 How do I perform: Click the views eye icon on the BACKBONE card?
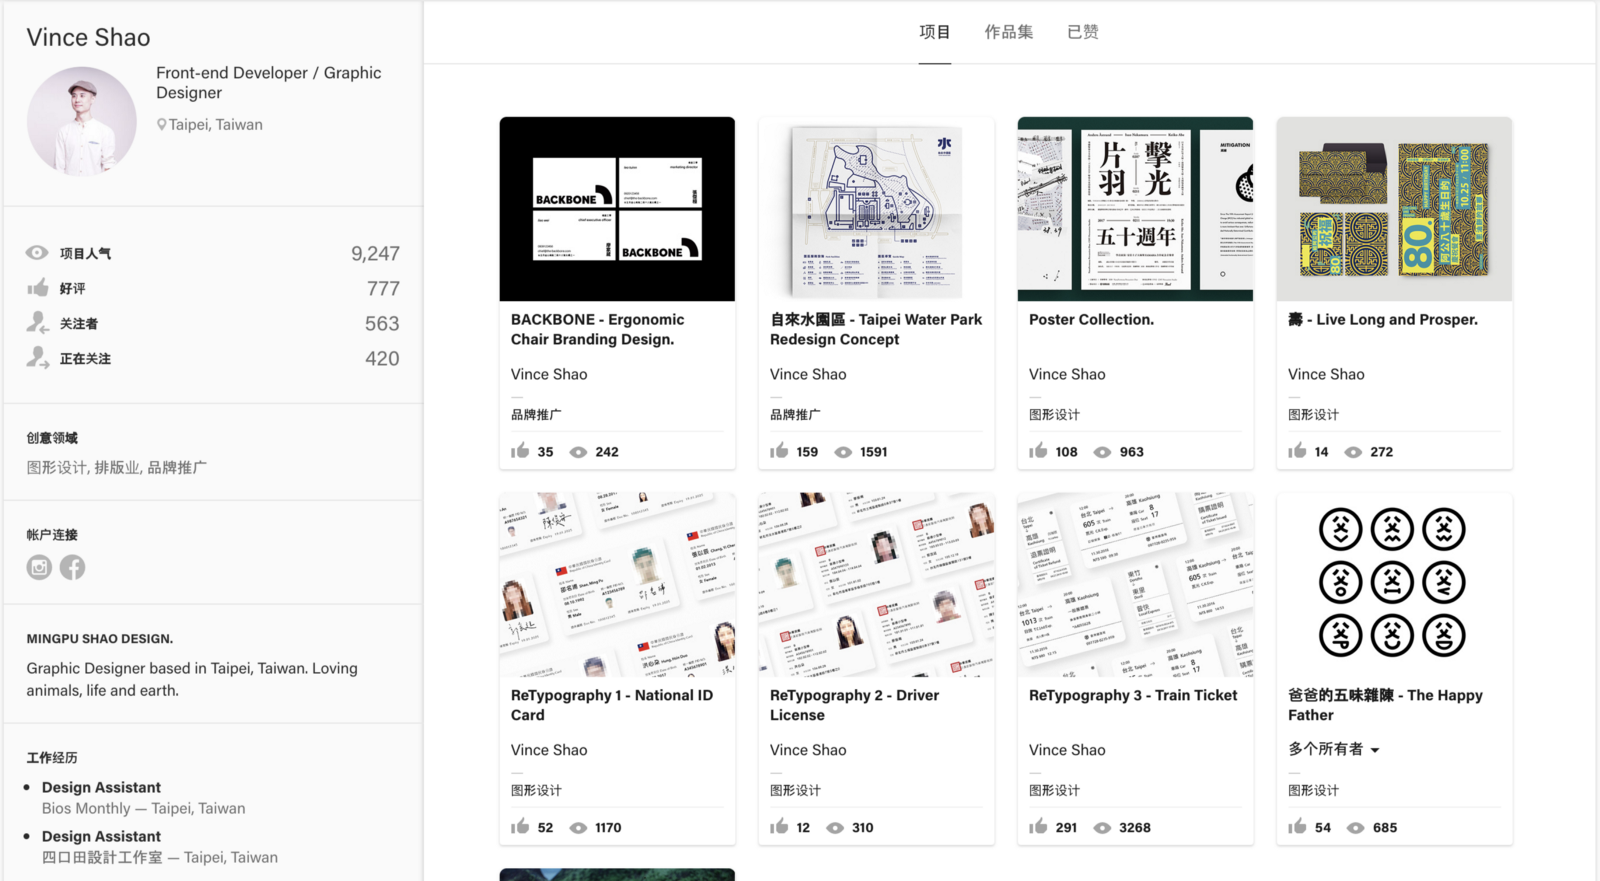pos(578,452)
